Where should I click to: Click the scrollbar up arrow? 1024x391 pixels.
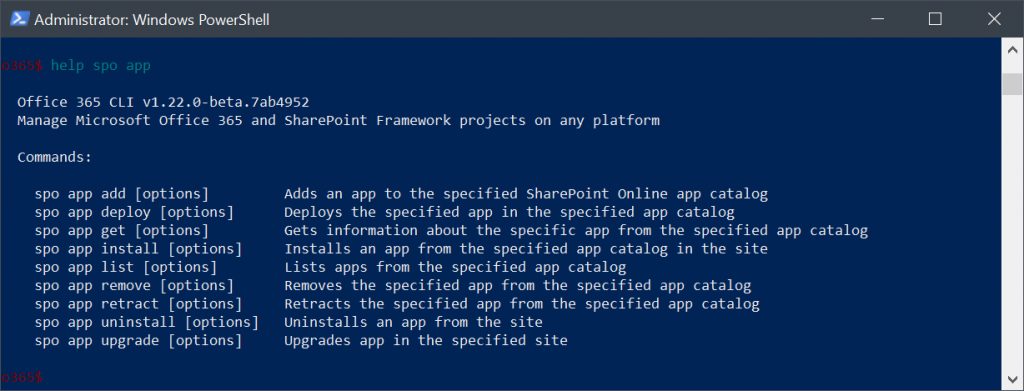1012,50
